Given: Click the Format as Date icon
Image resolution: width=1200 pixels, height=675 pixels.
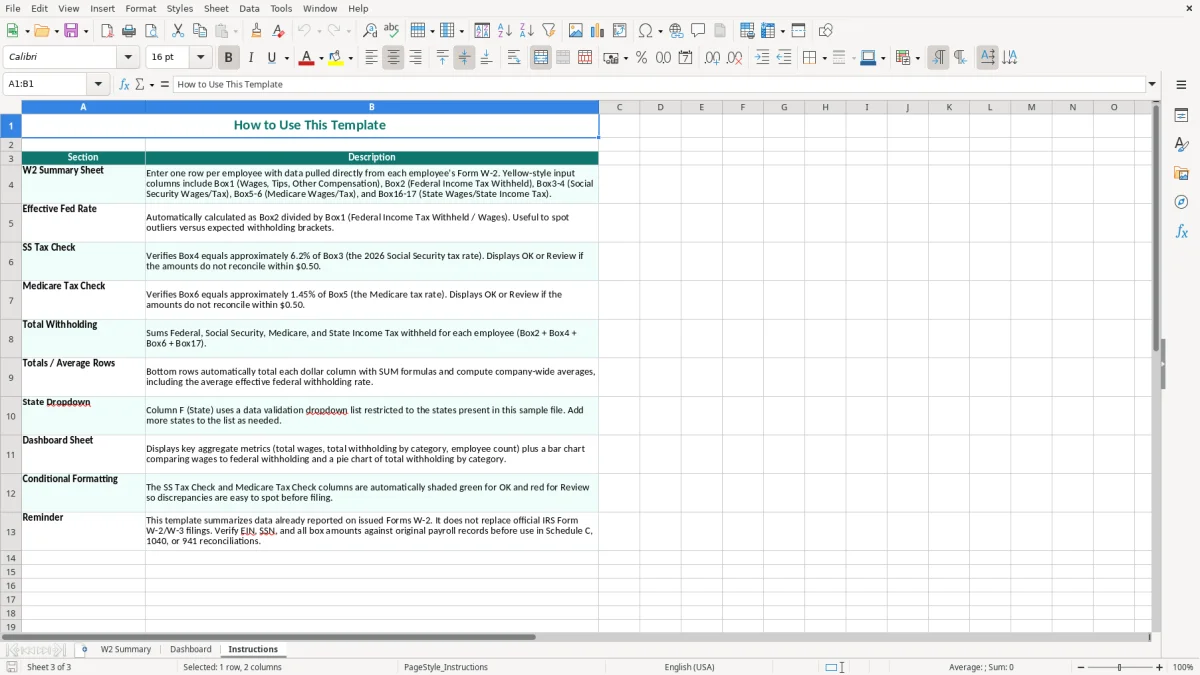Looking at the screenshot, I should [x=685, y=58].
